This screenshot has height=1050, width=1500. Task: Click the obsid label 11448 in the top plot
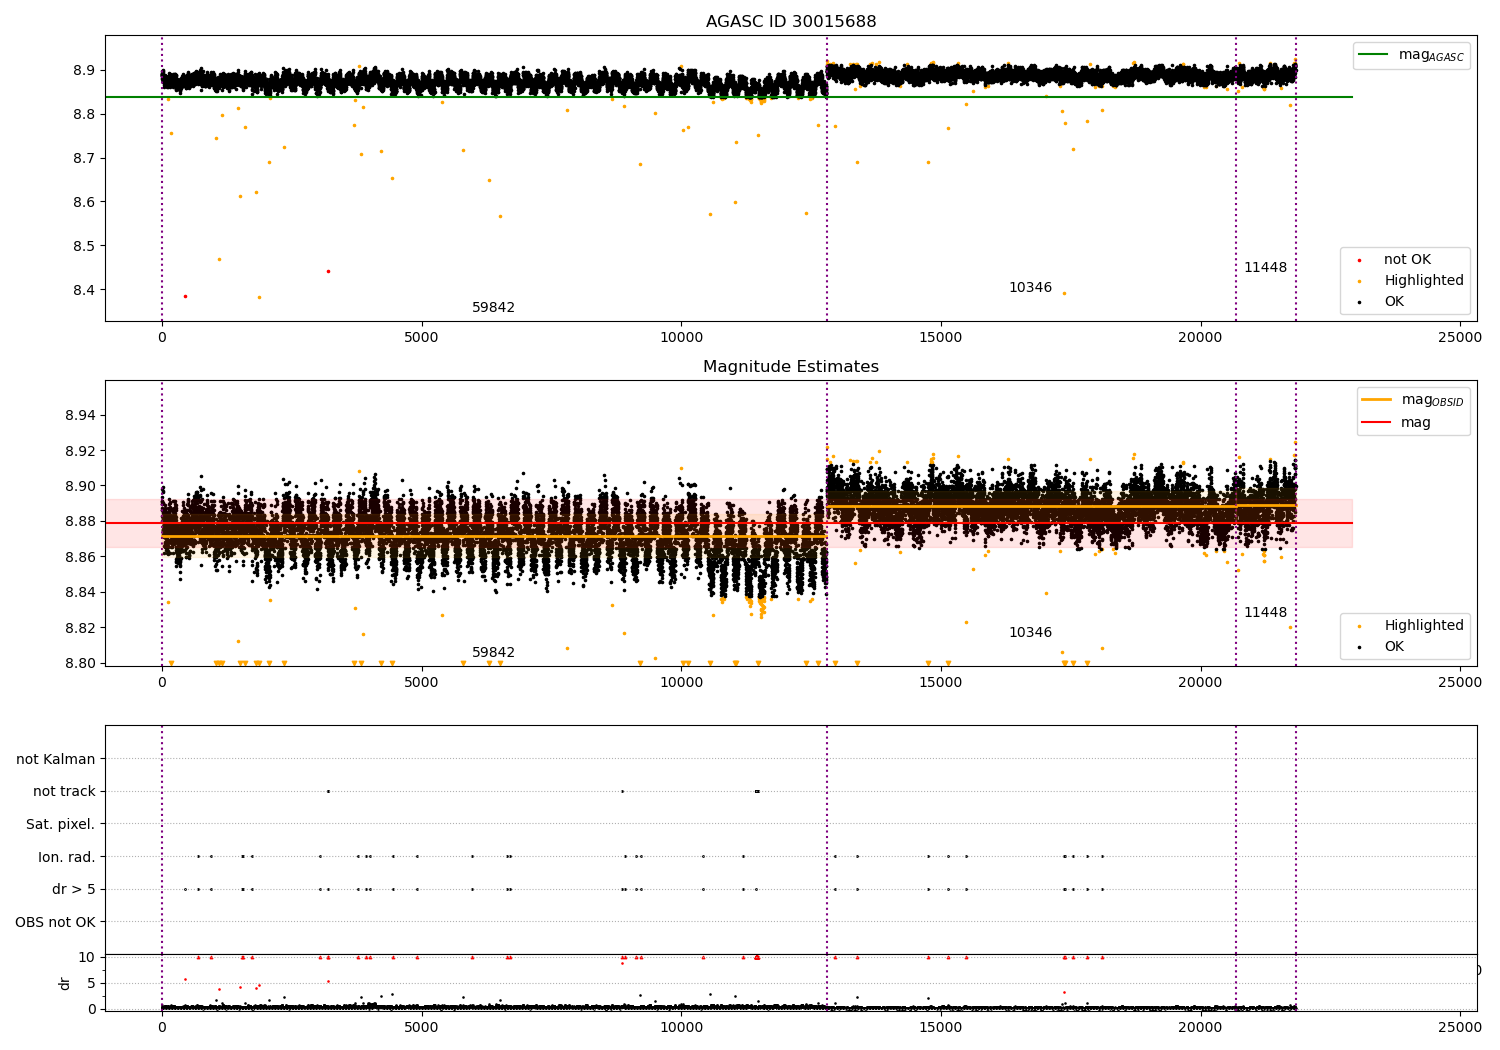pos(1266,268)
